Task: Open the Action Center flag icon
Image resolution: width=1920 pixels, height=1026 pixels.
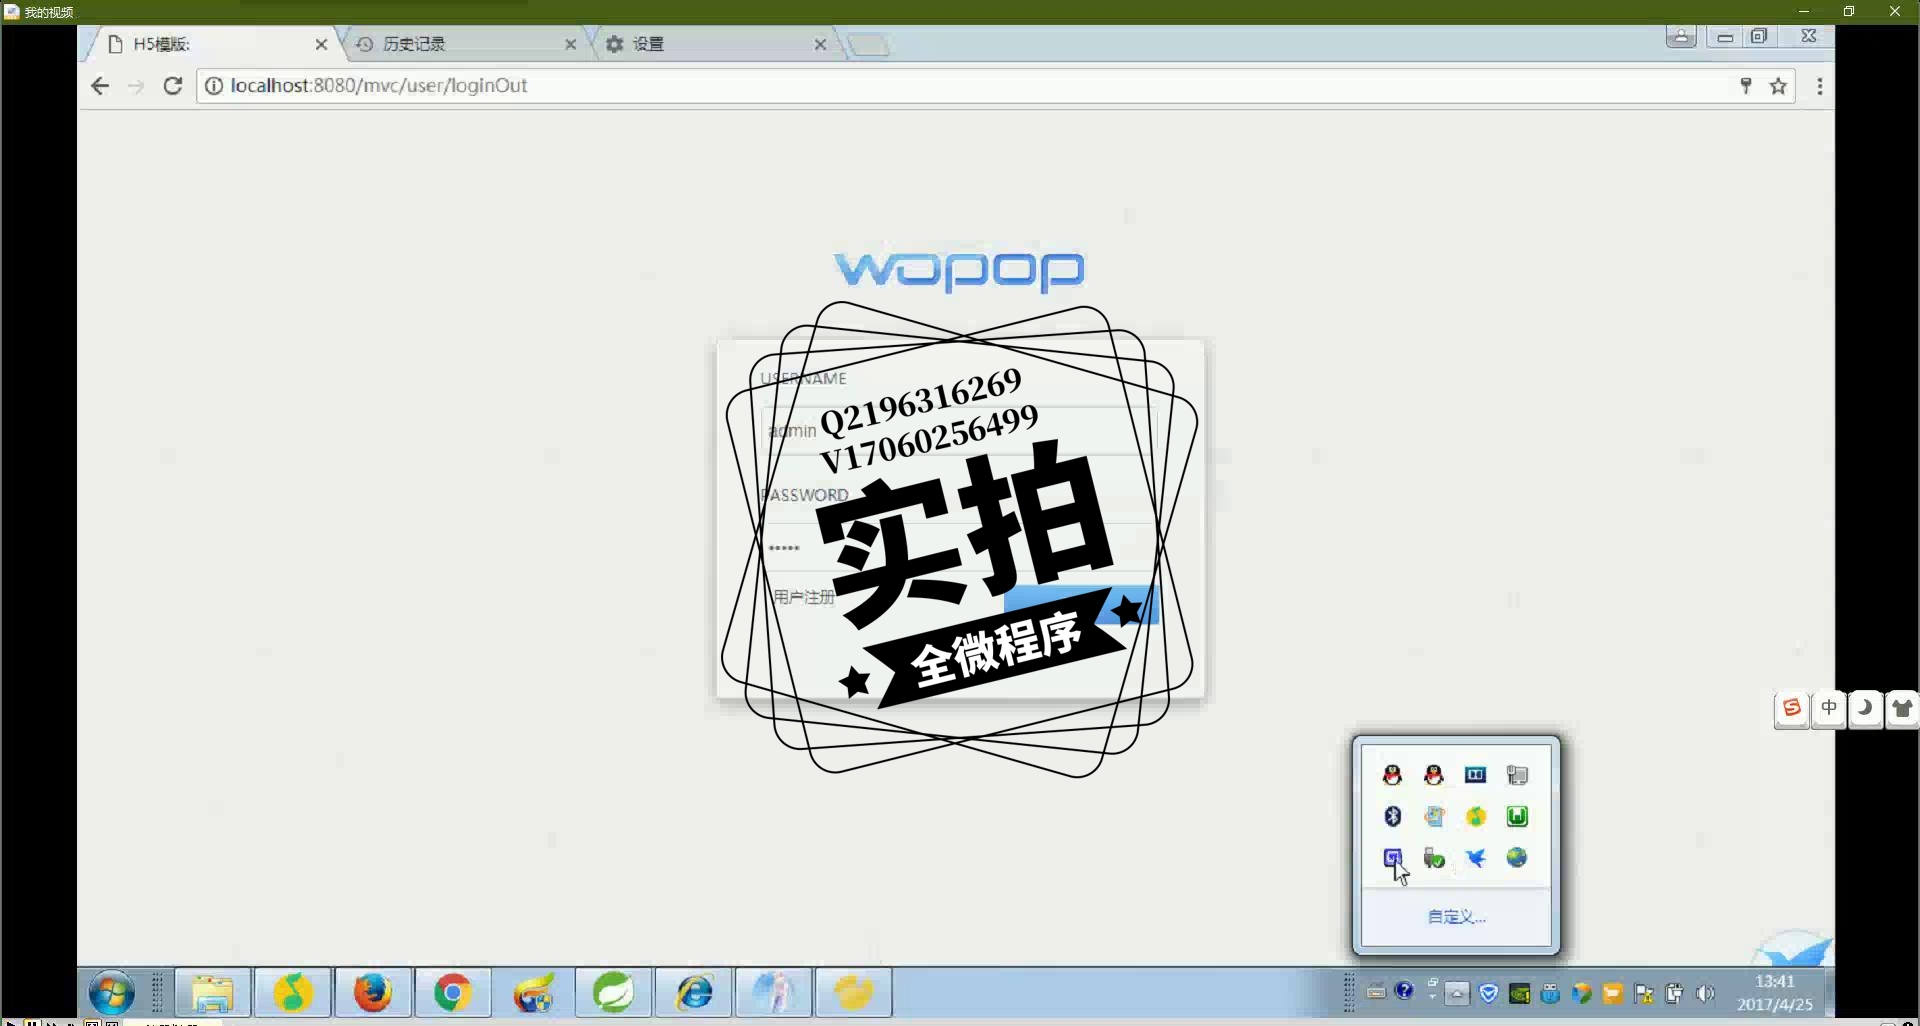Action: pos(1643,993)
